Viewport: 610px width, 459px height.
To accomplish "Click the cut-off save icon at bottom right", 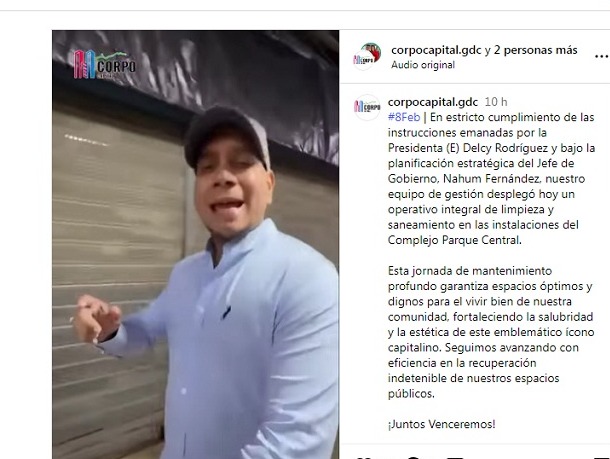I will (x=602, y=457).
